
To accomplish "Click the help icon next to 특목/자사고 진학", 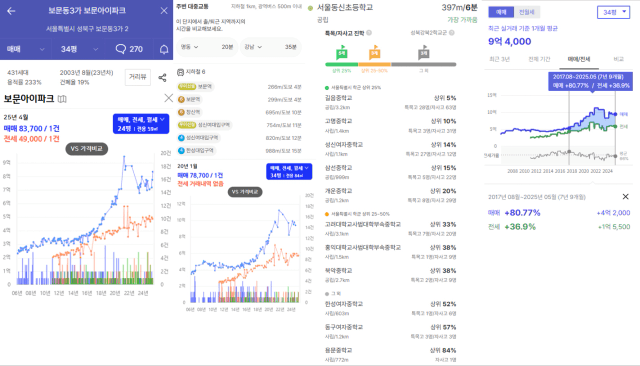I will (x=369, y=33).
